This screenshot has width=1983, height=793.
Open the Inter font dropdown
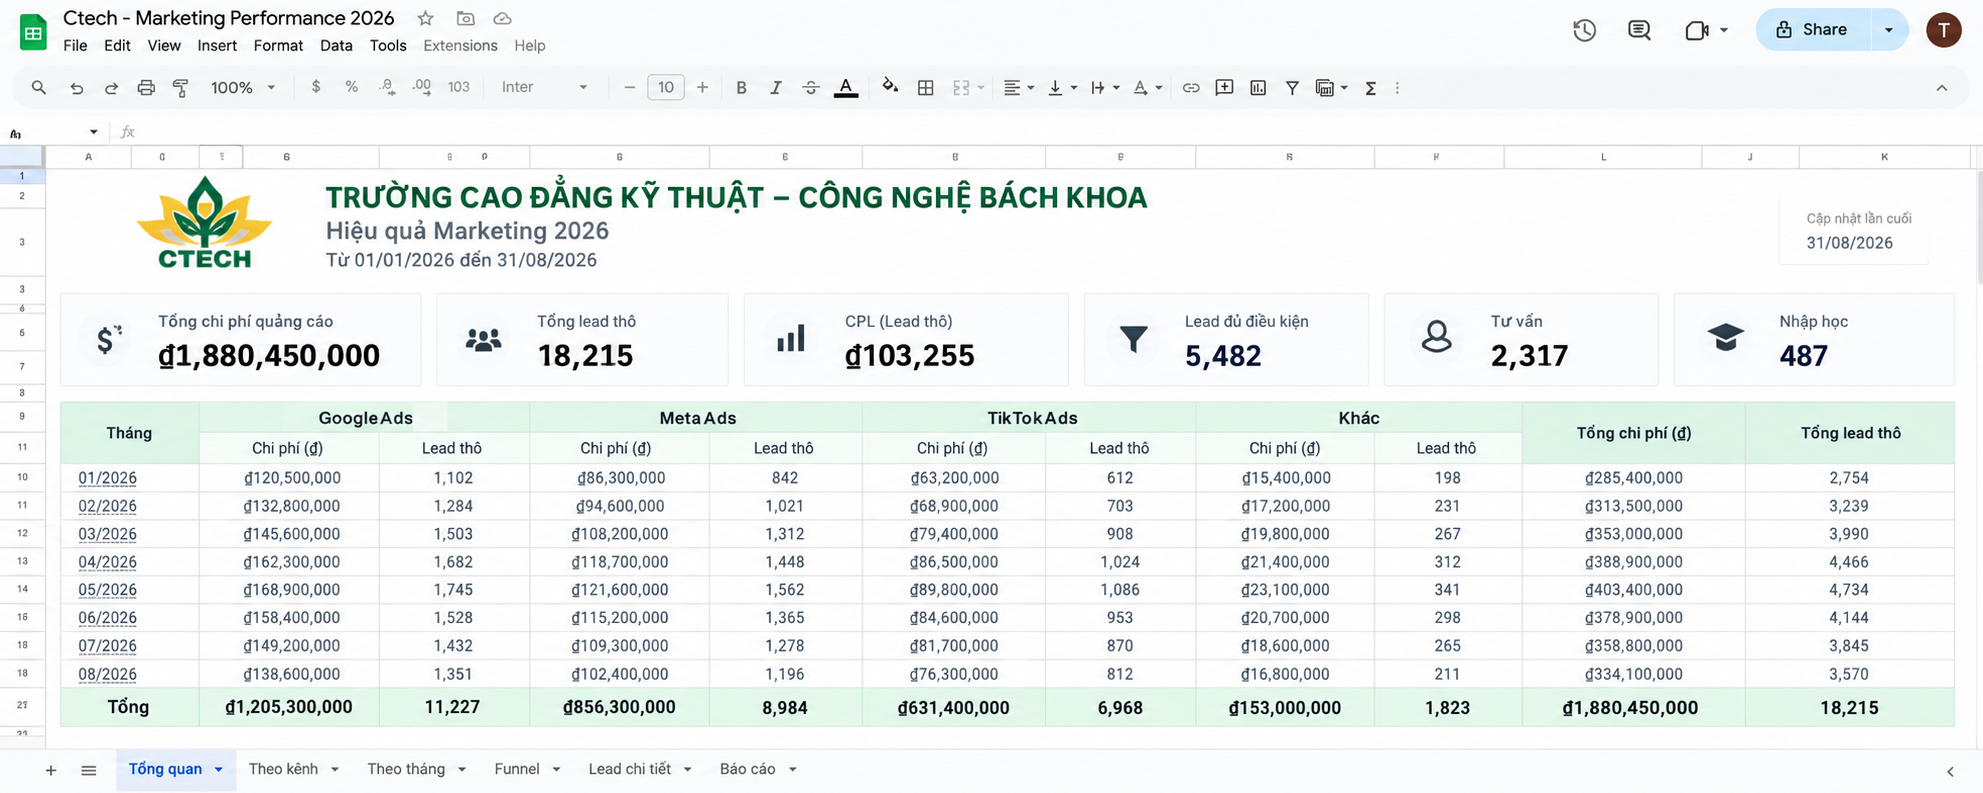545,87
